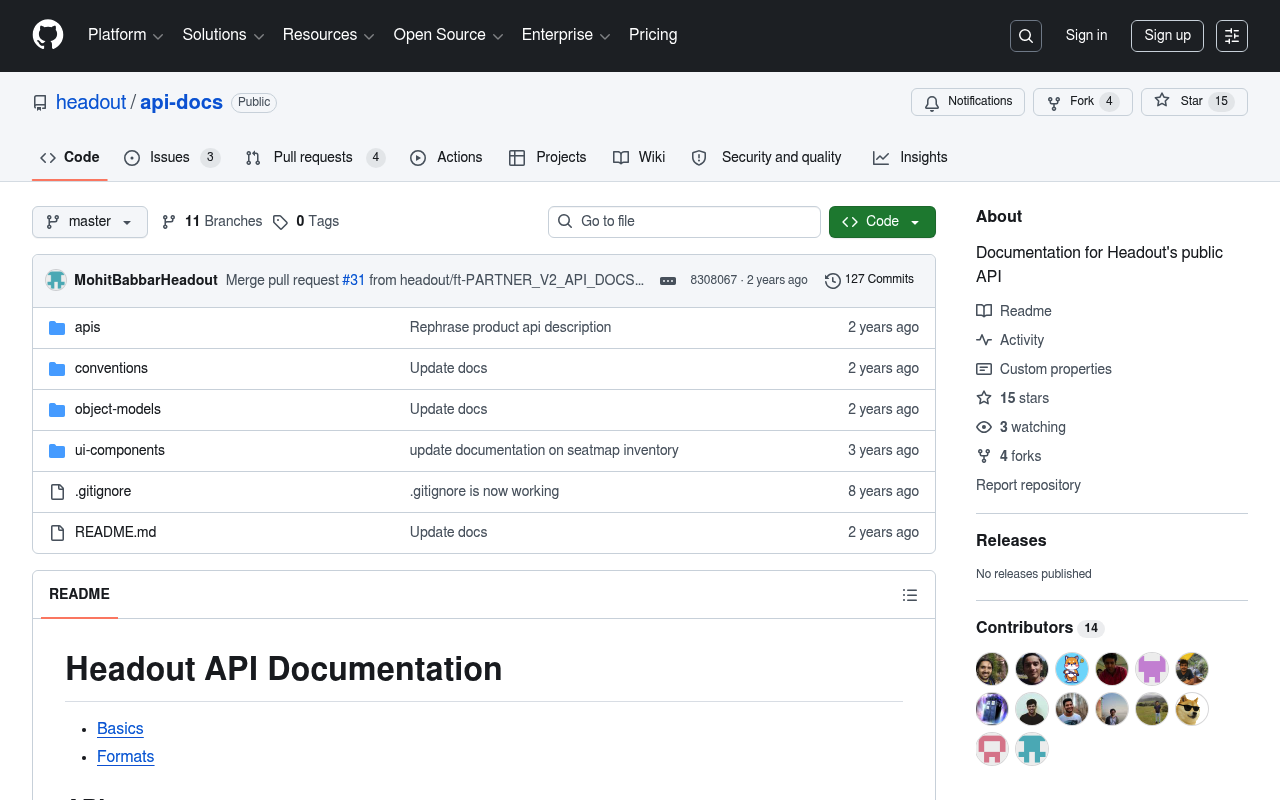Open the Pull requests tab

pyautogui.click(x=315, y=157)
